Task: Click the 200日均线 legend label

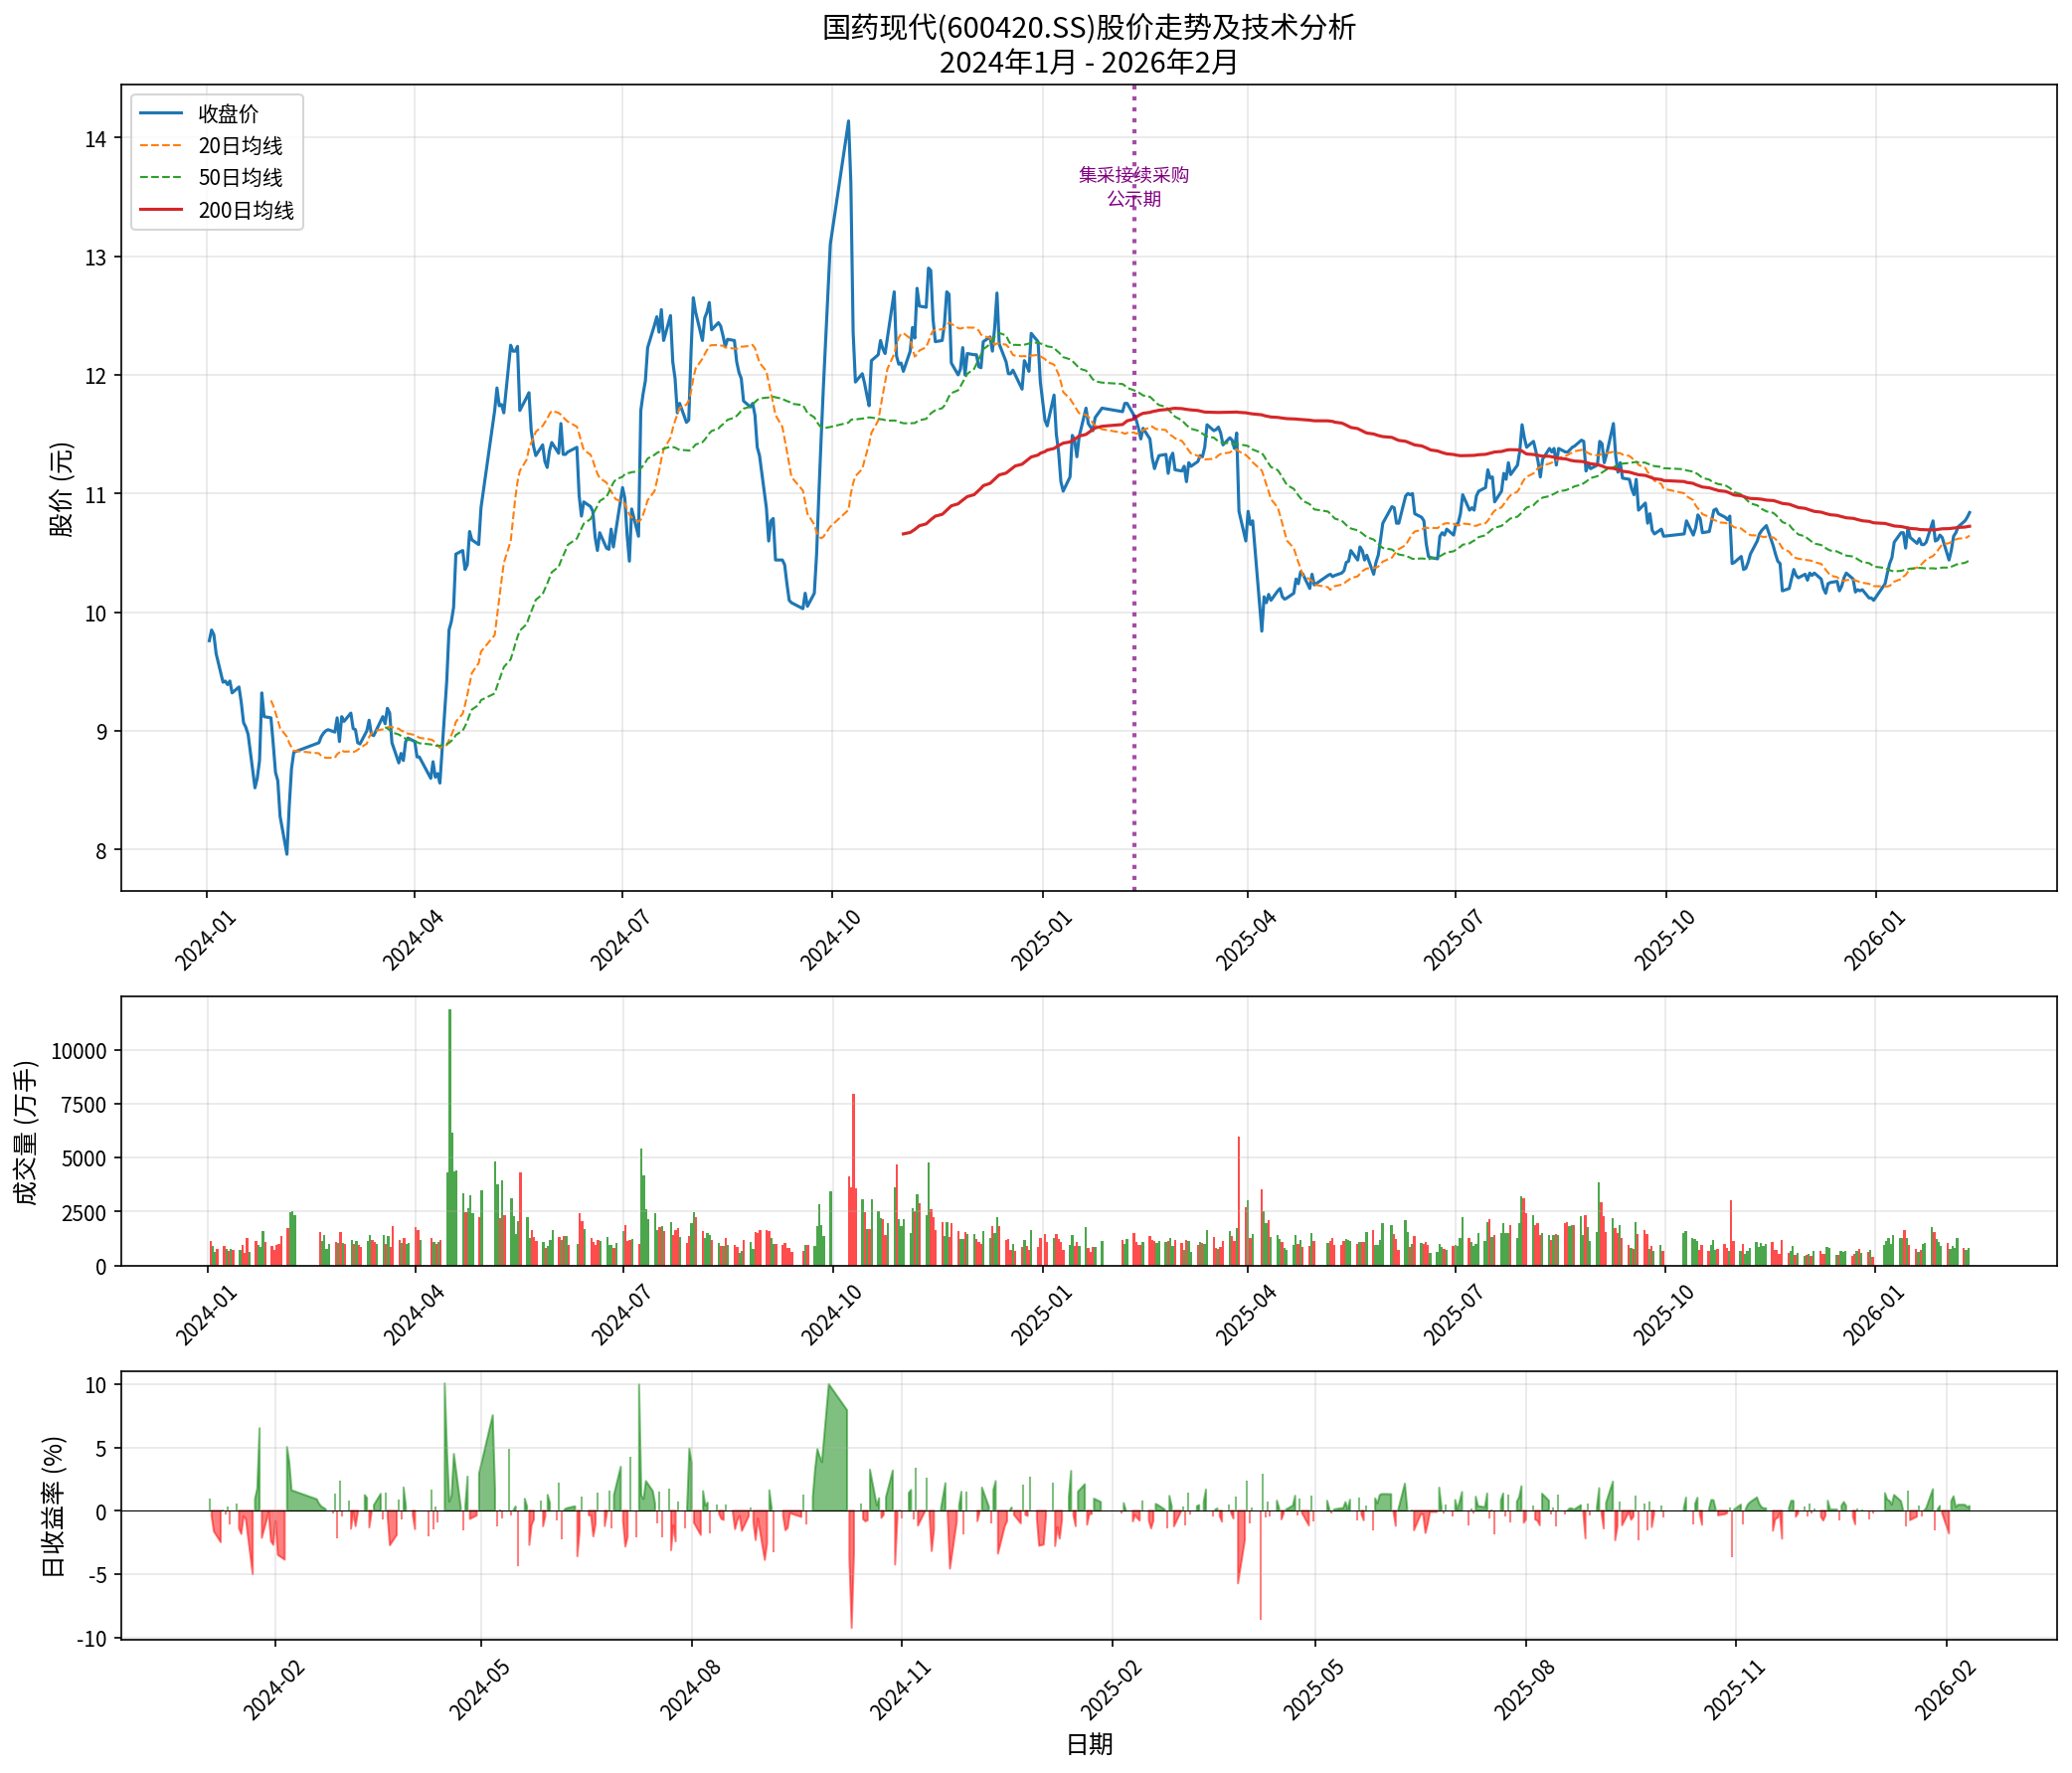Action: 246,211
